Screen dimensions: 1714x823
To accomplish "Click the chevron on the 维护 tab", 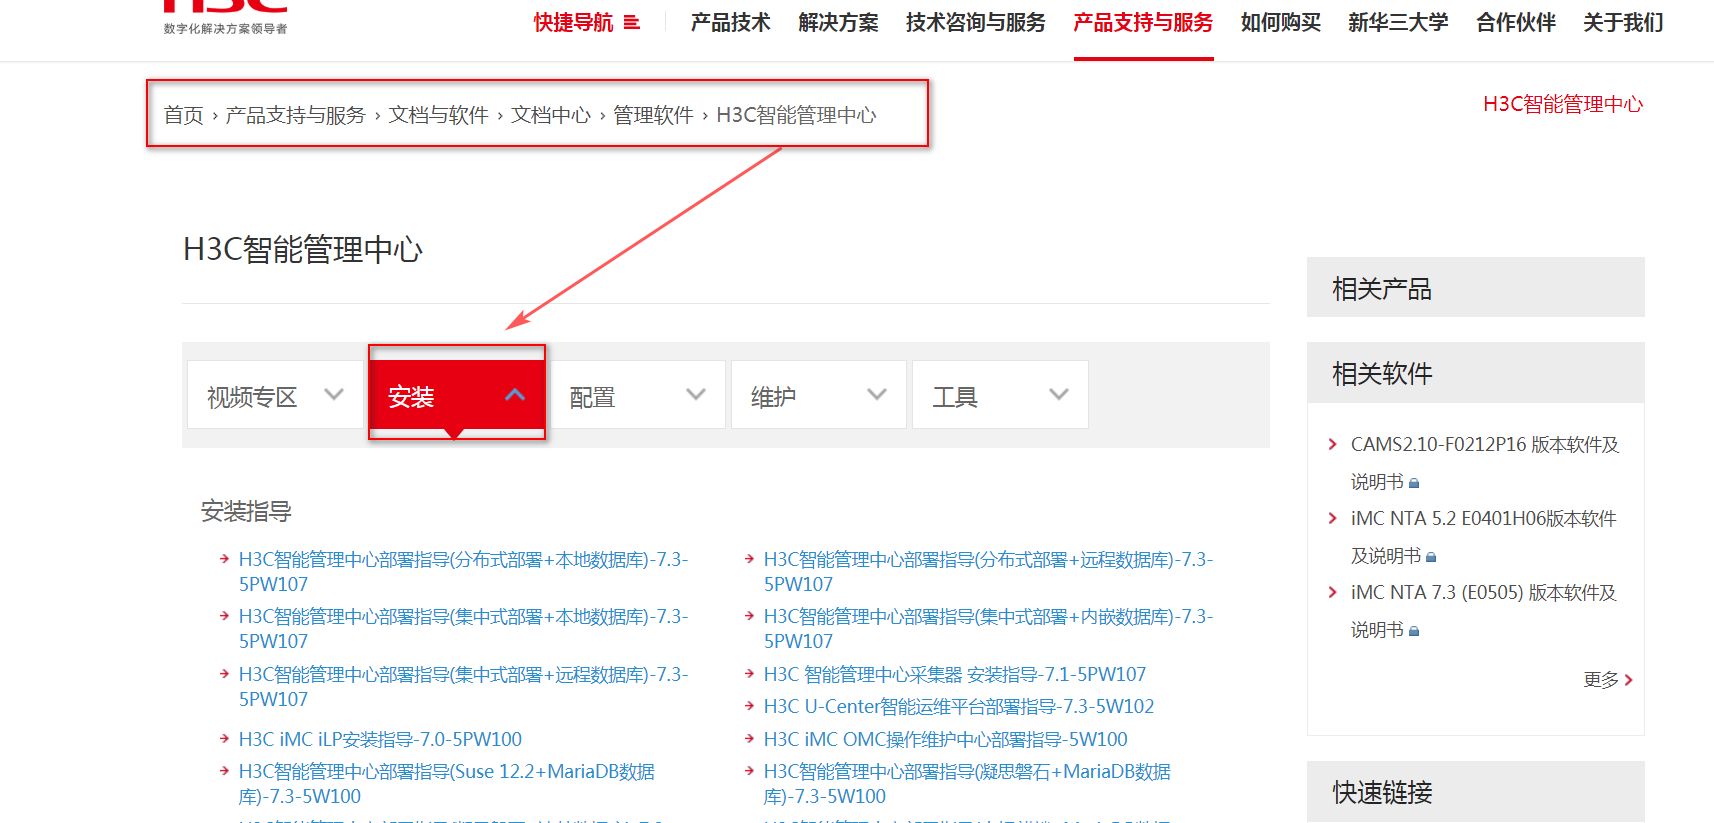I will 877,395.
